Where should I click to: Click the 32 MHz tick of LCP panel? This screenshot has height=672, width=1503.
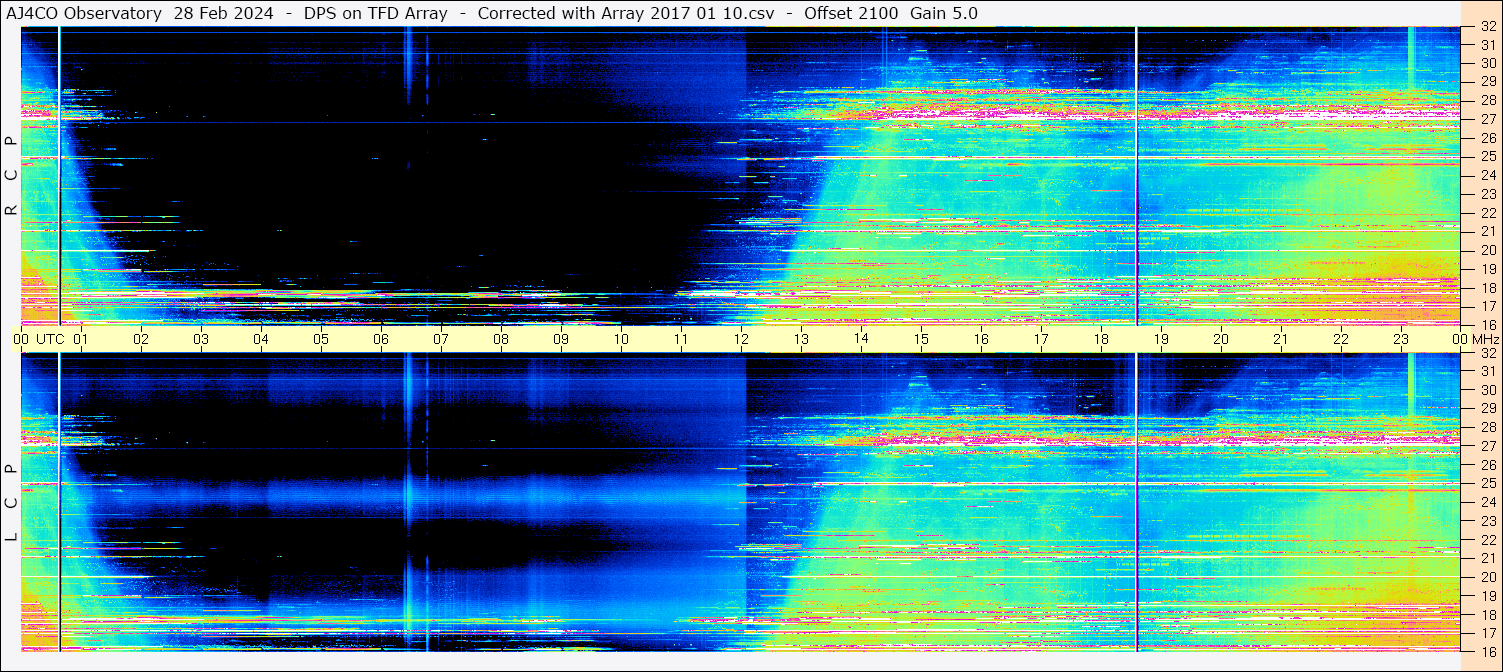click(1487, 353)
